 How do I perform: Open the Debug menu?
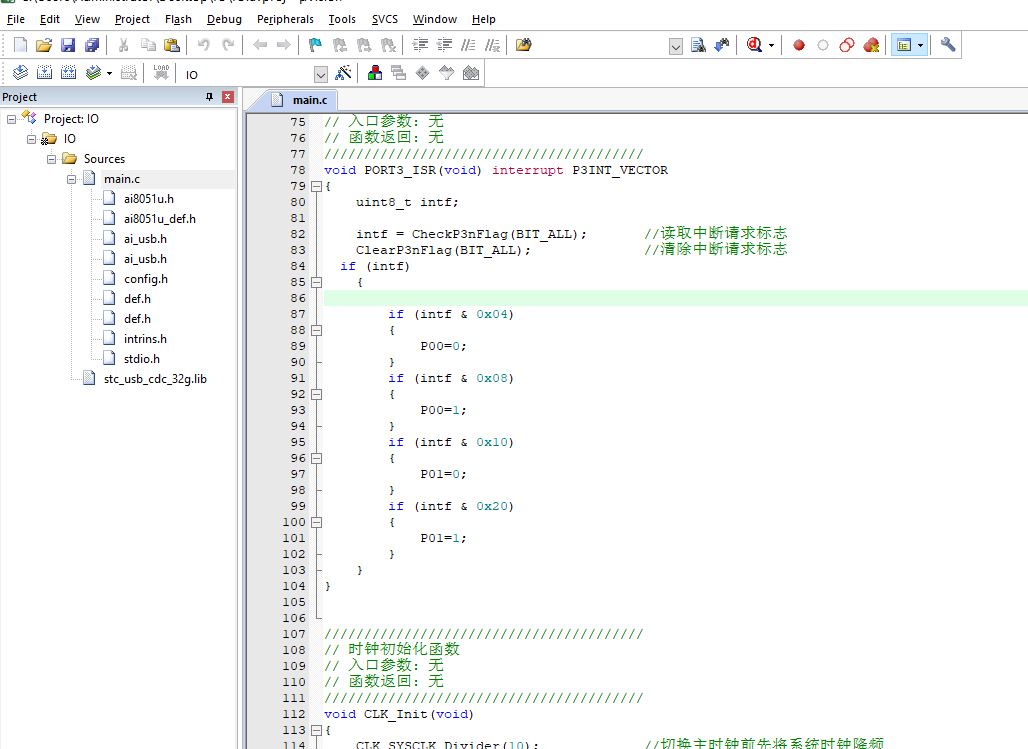[224, 19]
